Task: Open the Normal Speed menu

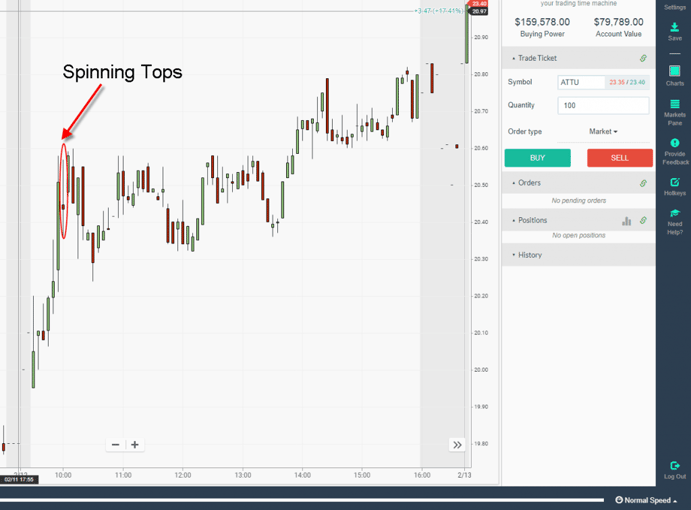Action: tap(646, 500)
